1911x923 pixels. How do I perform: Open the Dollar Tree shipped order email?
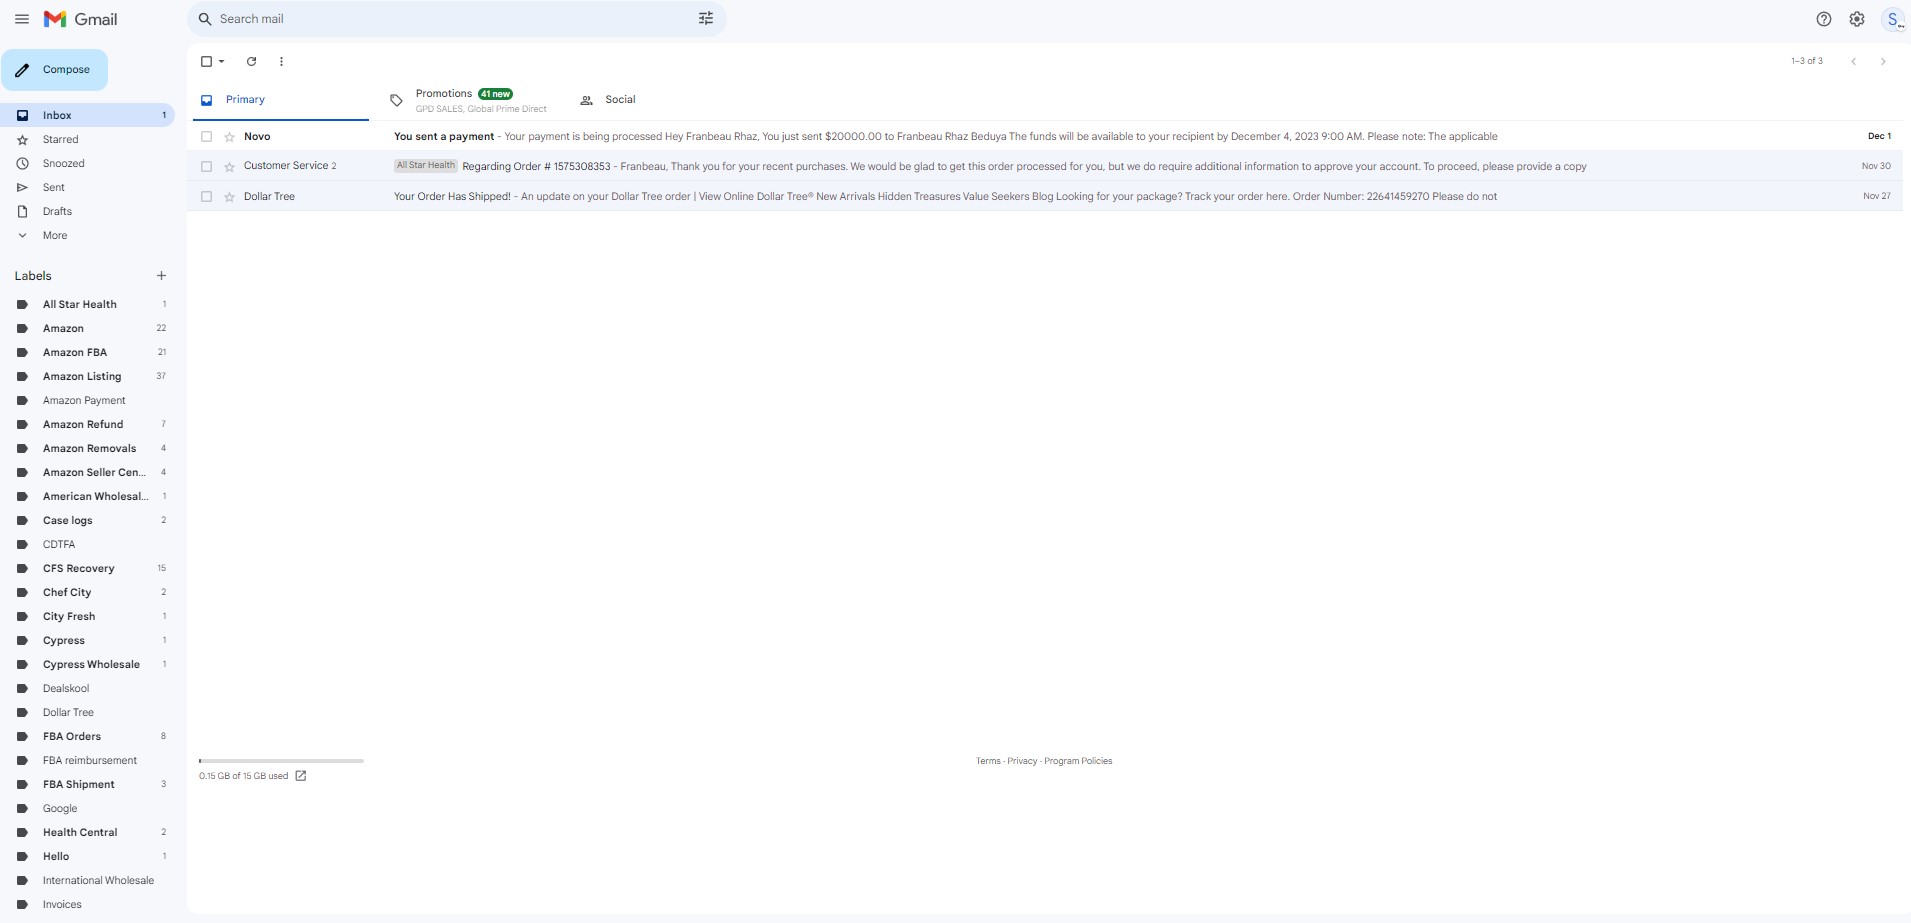1047,197
